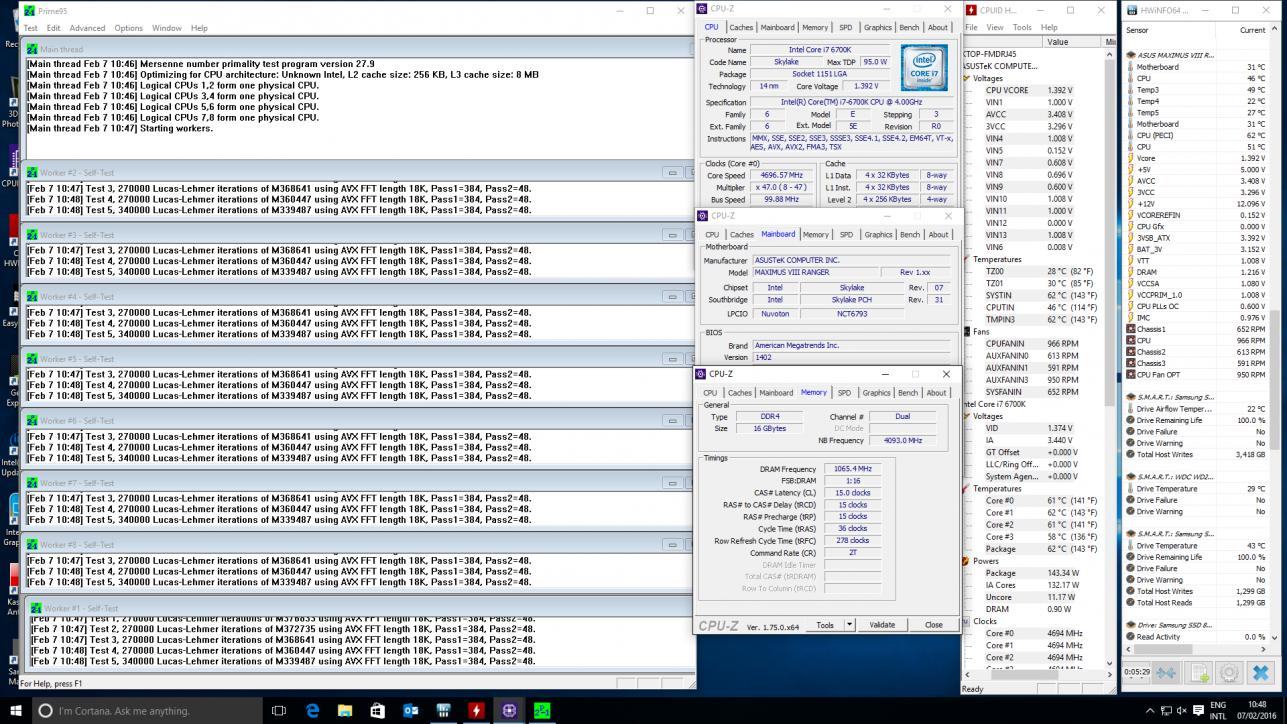Open the Test menu in Prime95
The height and width of the screenshot is (724, 1287).
tap(31, 28)
